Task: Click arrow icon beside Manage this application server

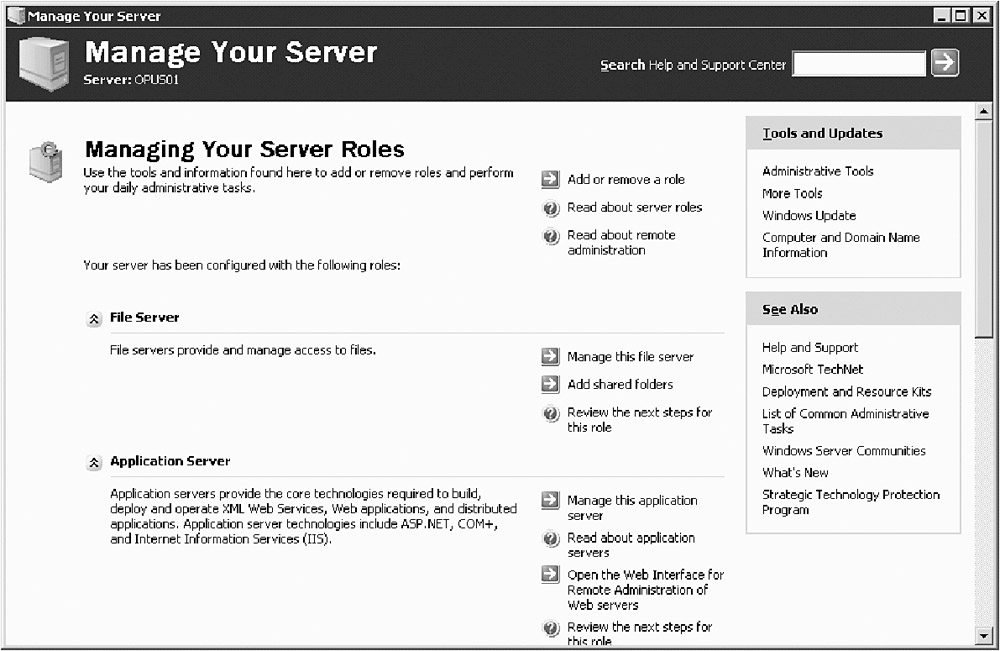Action: click(550, 500)
